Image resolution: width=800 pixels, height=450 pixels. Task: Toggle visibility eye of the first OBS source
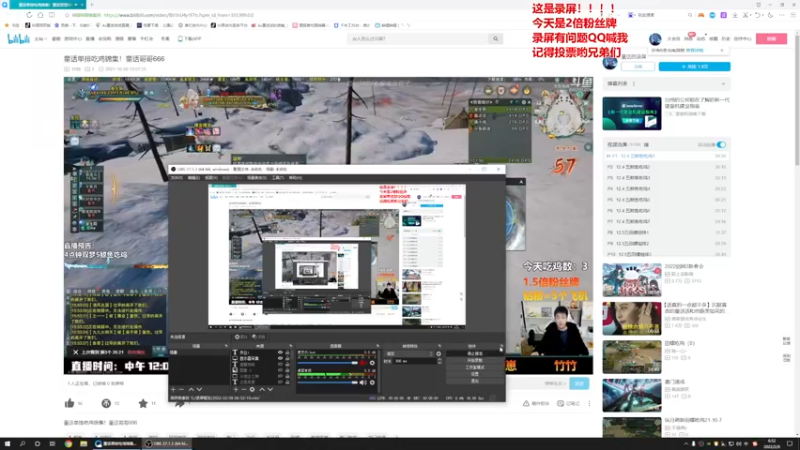click(280, 353)
